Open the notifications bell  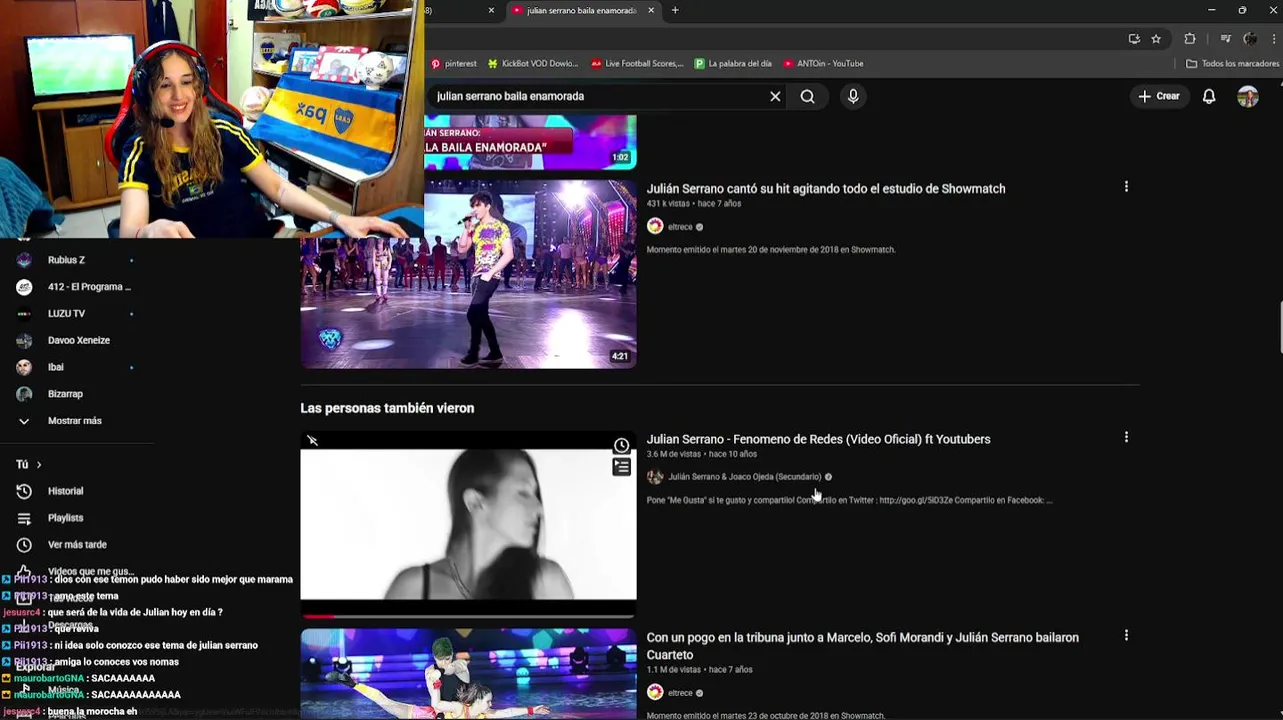[1209, 96]
